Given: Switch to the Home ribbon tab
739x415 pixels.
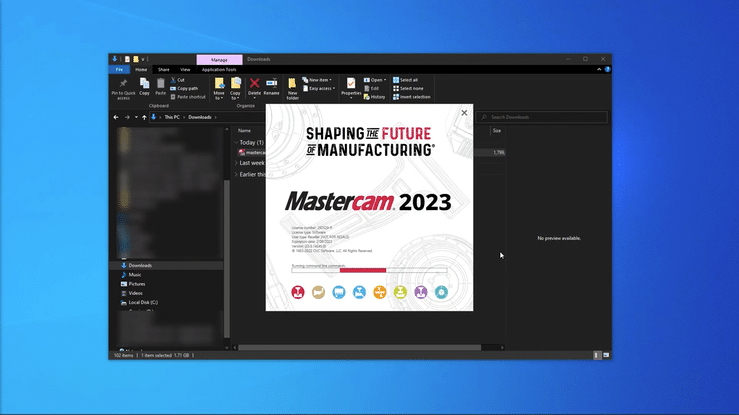Looking at the screenshot, I should (x=141, y=70).
